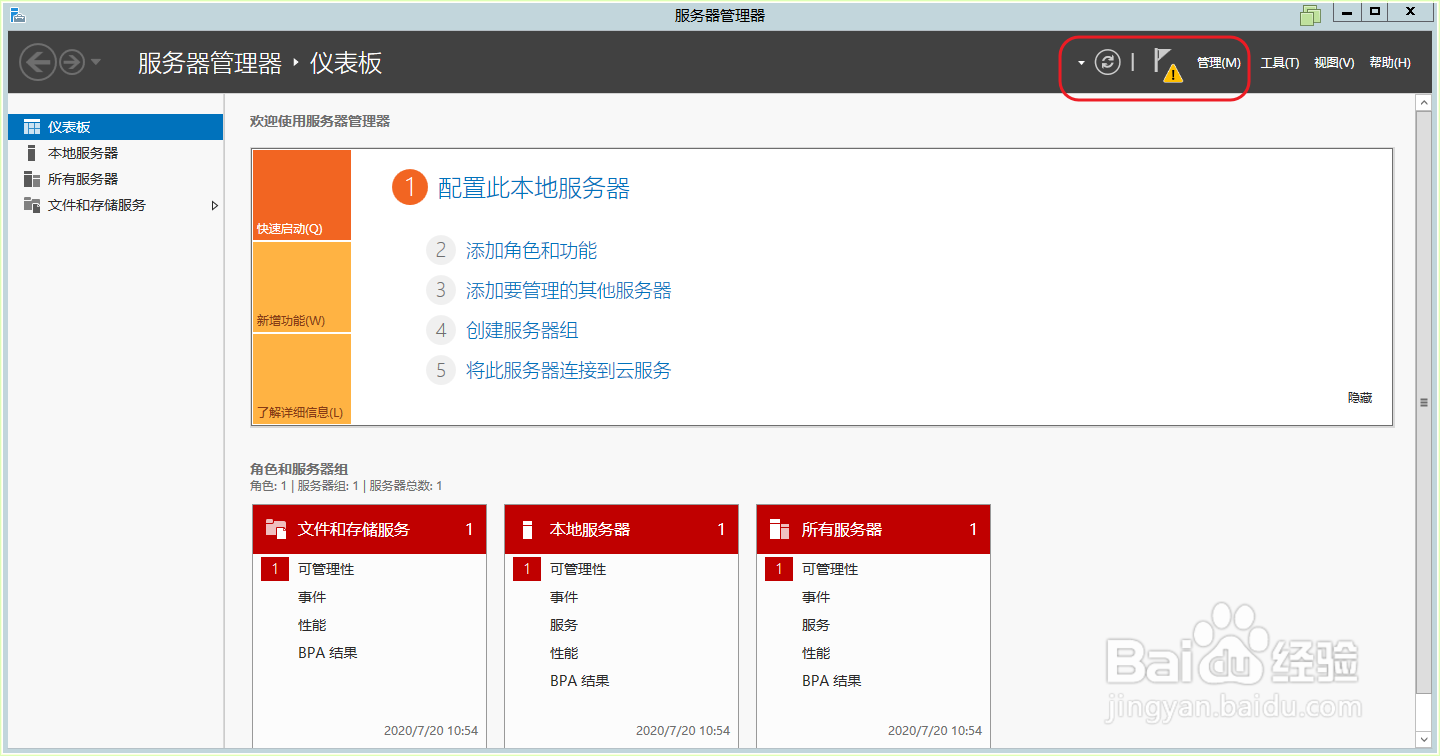1440x756 pixels.
Task: Open the notifications flag with warning badge
Action: (1166, 63)
